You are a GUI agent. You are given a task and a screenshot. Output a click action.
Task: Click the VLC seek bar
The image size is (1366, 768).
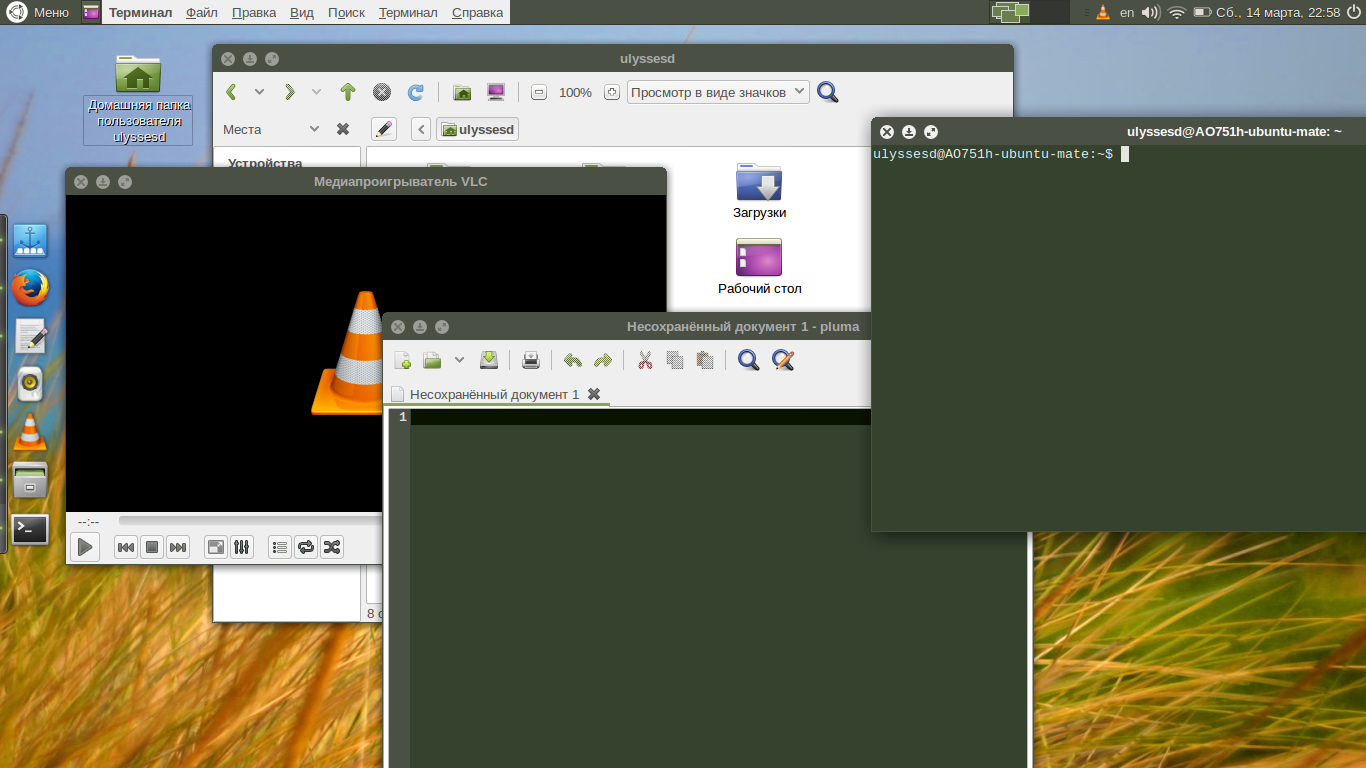click(x=250, y=520)
